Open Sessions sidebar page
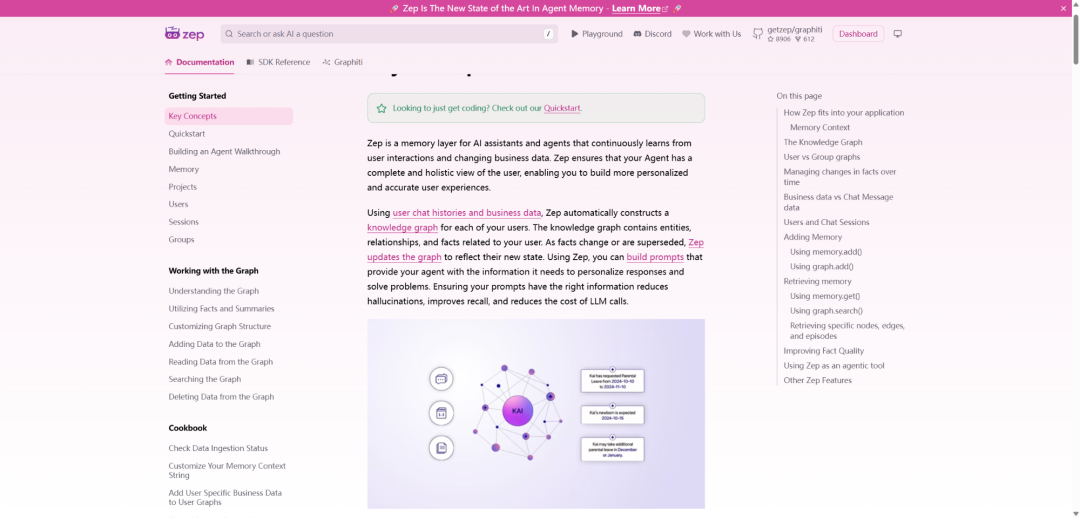1080x518 pixels. [x=183, y=222]
